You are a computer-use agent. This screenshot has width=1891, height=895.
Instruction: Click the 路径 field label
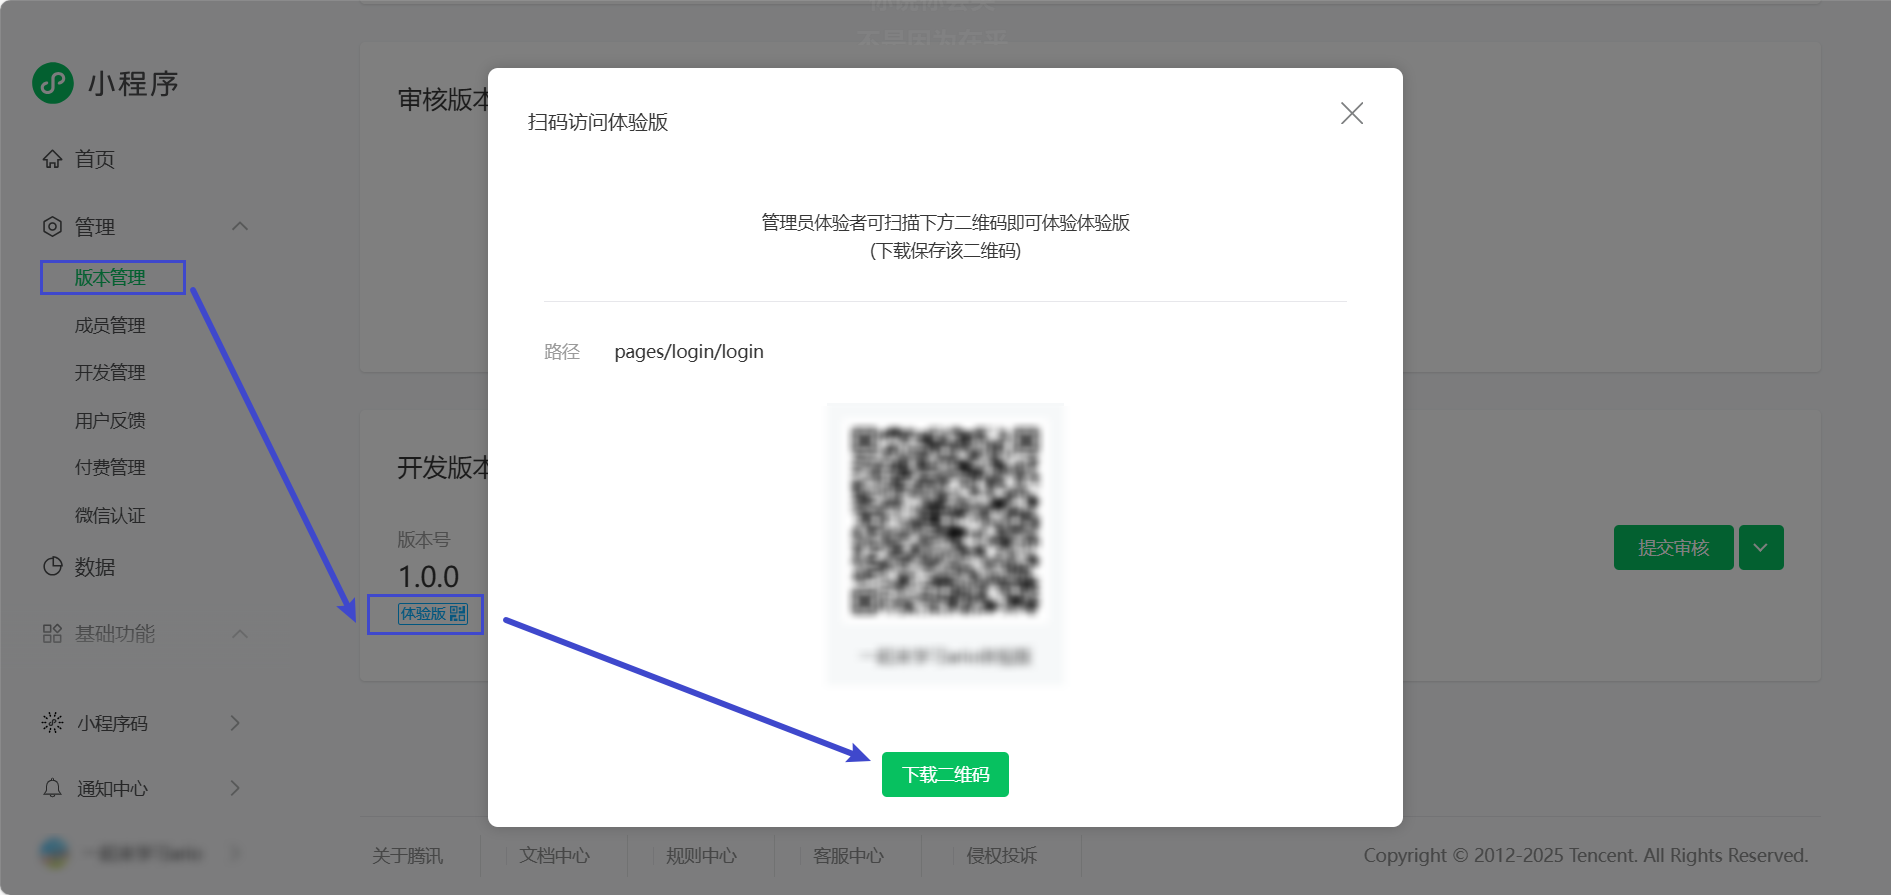point(562,352)
